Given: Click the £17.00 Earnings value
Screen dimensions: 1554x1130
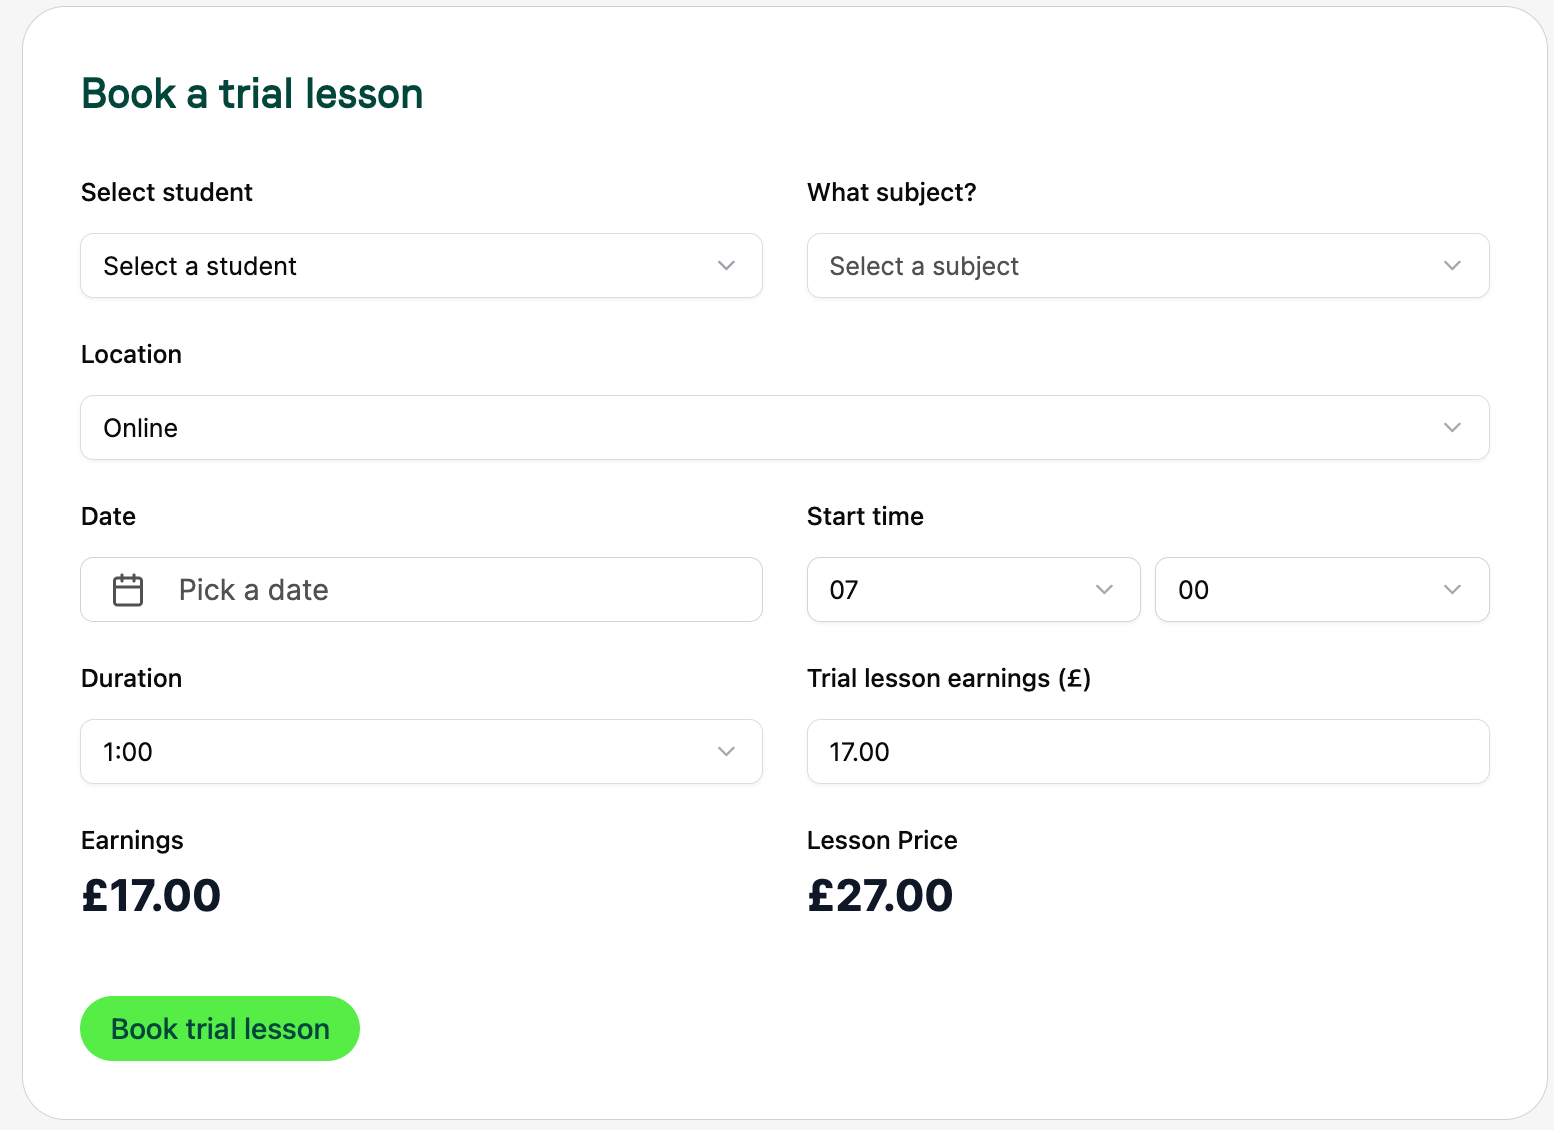Looking at the screenshot, I should click(x=151, y=895).
